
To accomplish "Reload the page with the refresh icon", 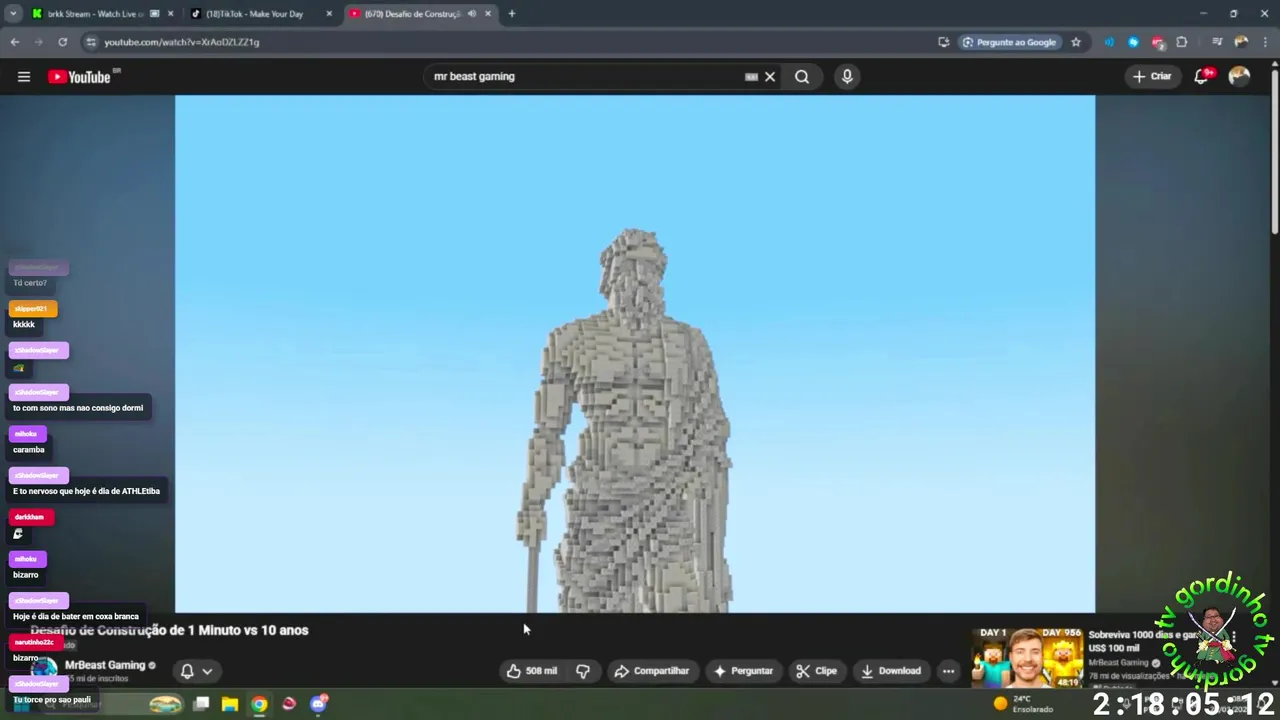I will coord(62,42).
